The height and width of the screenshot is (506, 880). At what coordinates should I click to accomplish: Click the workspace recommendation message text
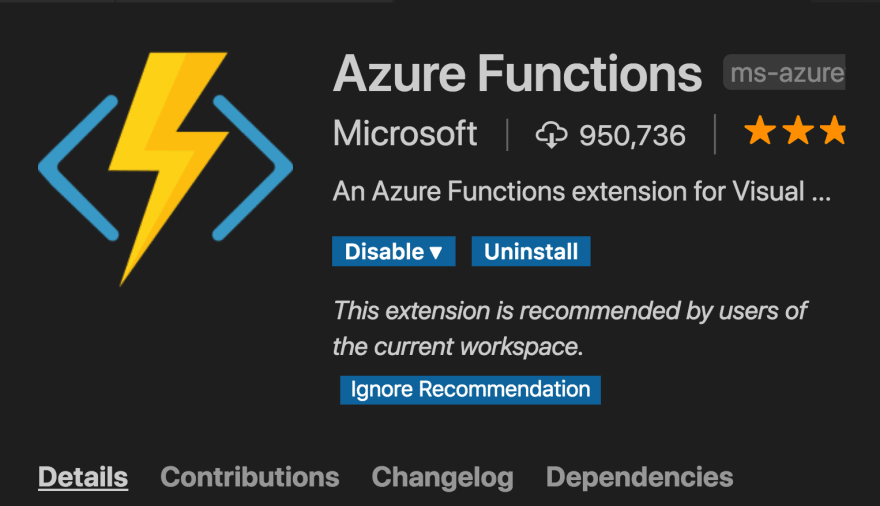click(570, 329)
